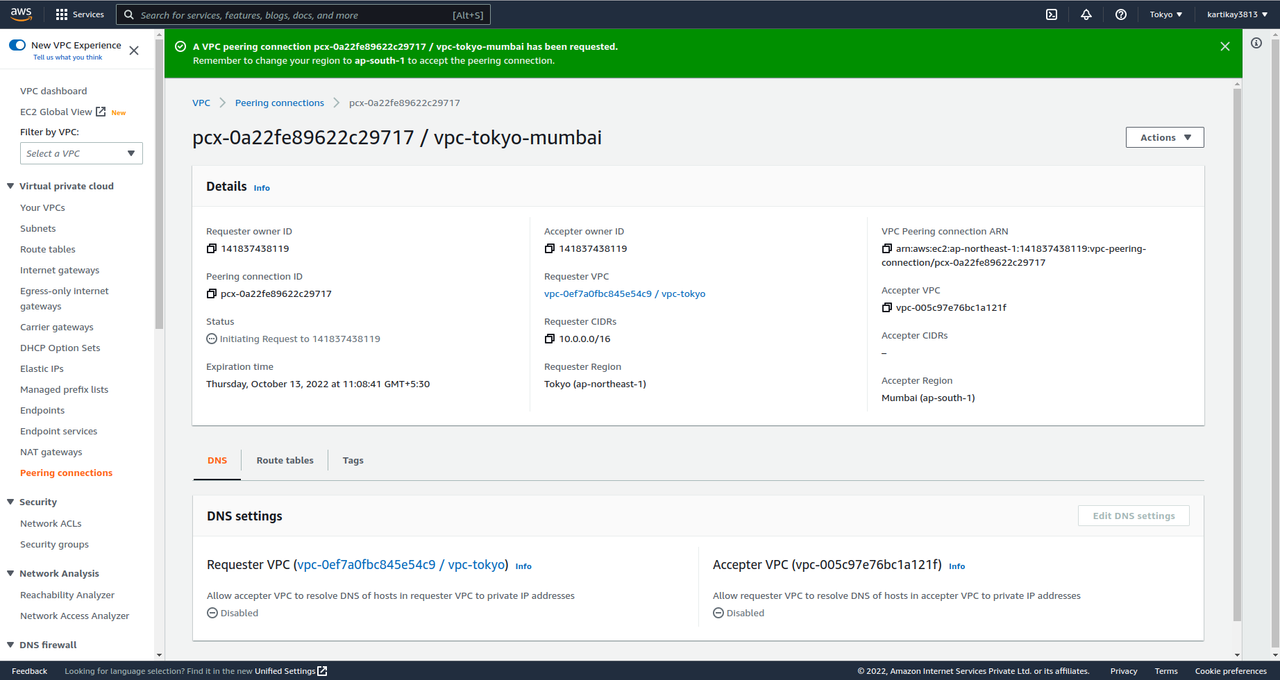The image size is (1280, 680).
Task: Launch the CloudShell terminal icon
Action: tap(1051, 15)
